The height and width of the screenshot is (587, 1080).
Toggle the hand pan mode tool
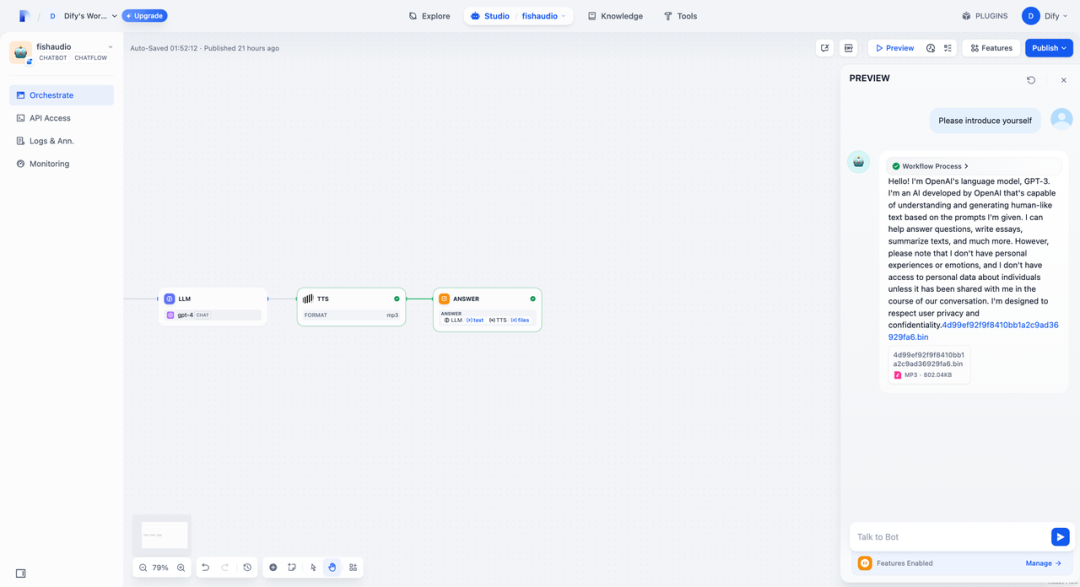click(x=332, y=567)
